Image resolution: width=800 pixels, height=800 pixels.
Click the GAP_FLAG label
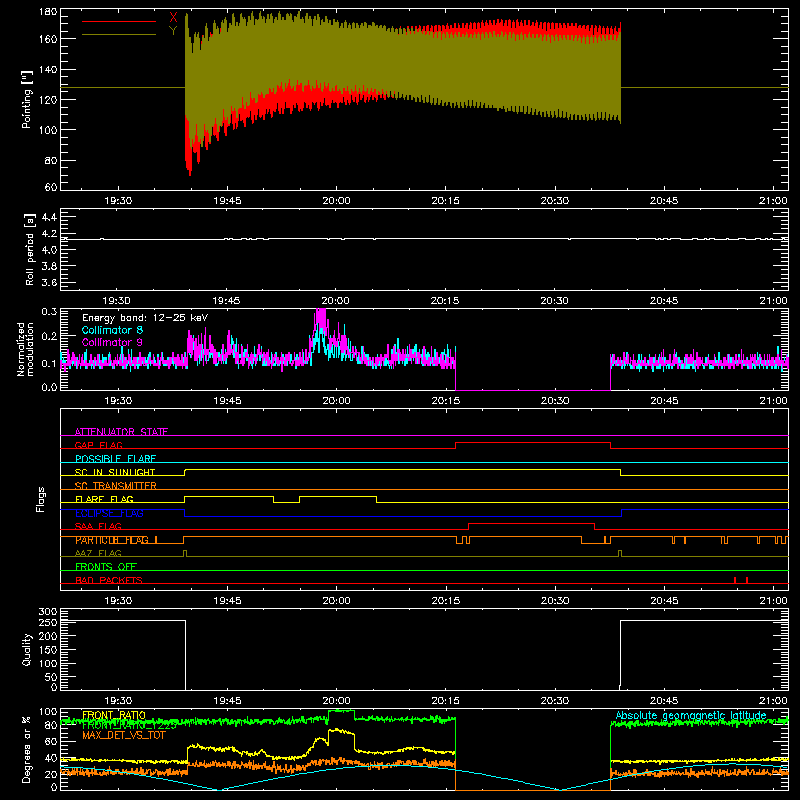point(99,445)
